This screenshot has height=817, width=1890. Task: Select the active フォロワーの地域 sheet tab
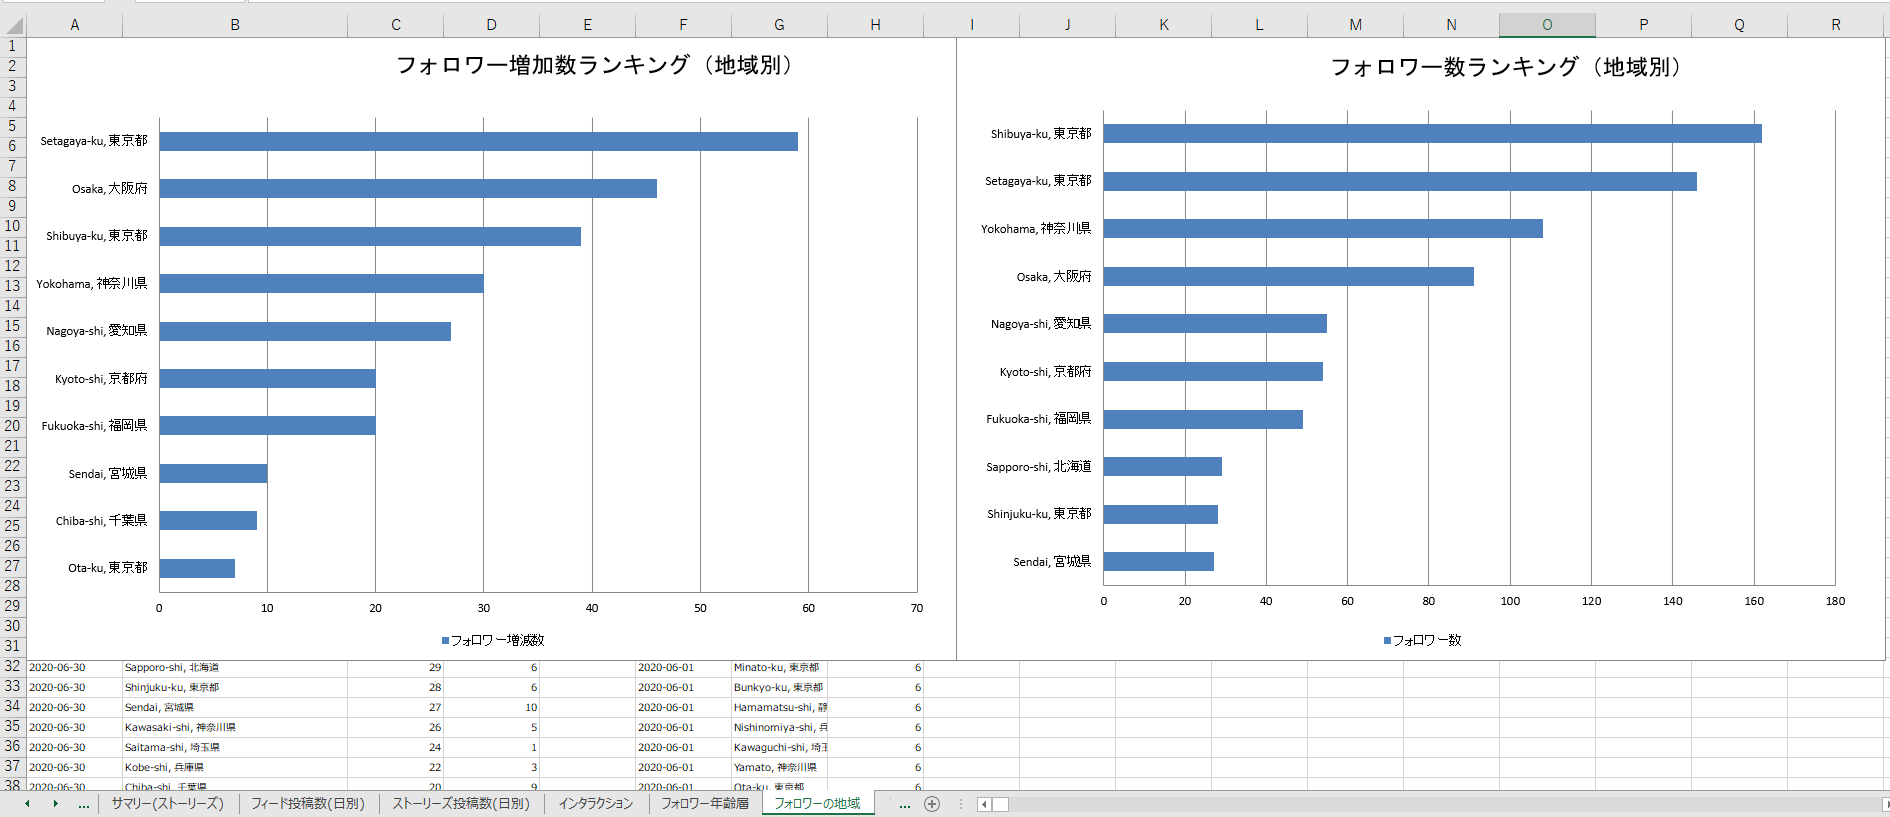(817, 804)
